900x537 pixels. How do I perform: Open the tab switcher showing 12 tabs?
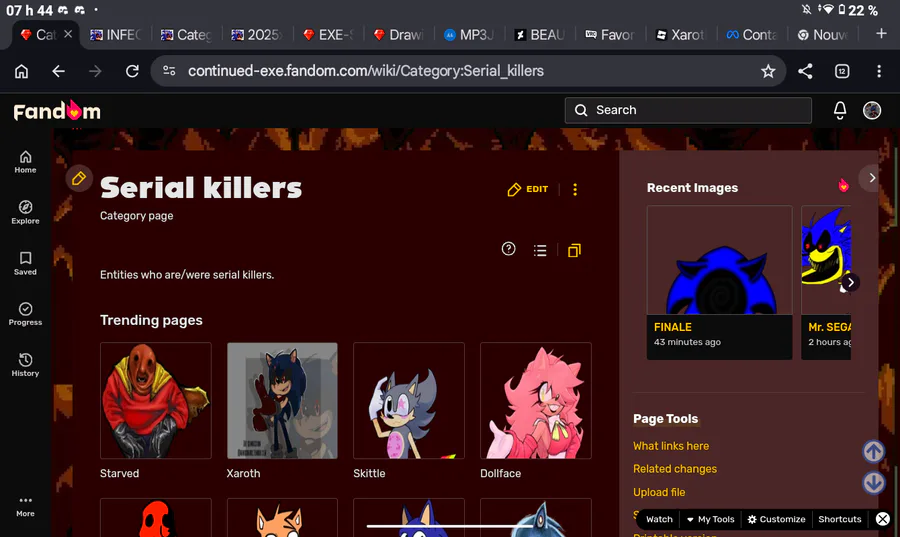[842, 71]
